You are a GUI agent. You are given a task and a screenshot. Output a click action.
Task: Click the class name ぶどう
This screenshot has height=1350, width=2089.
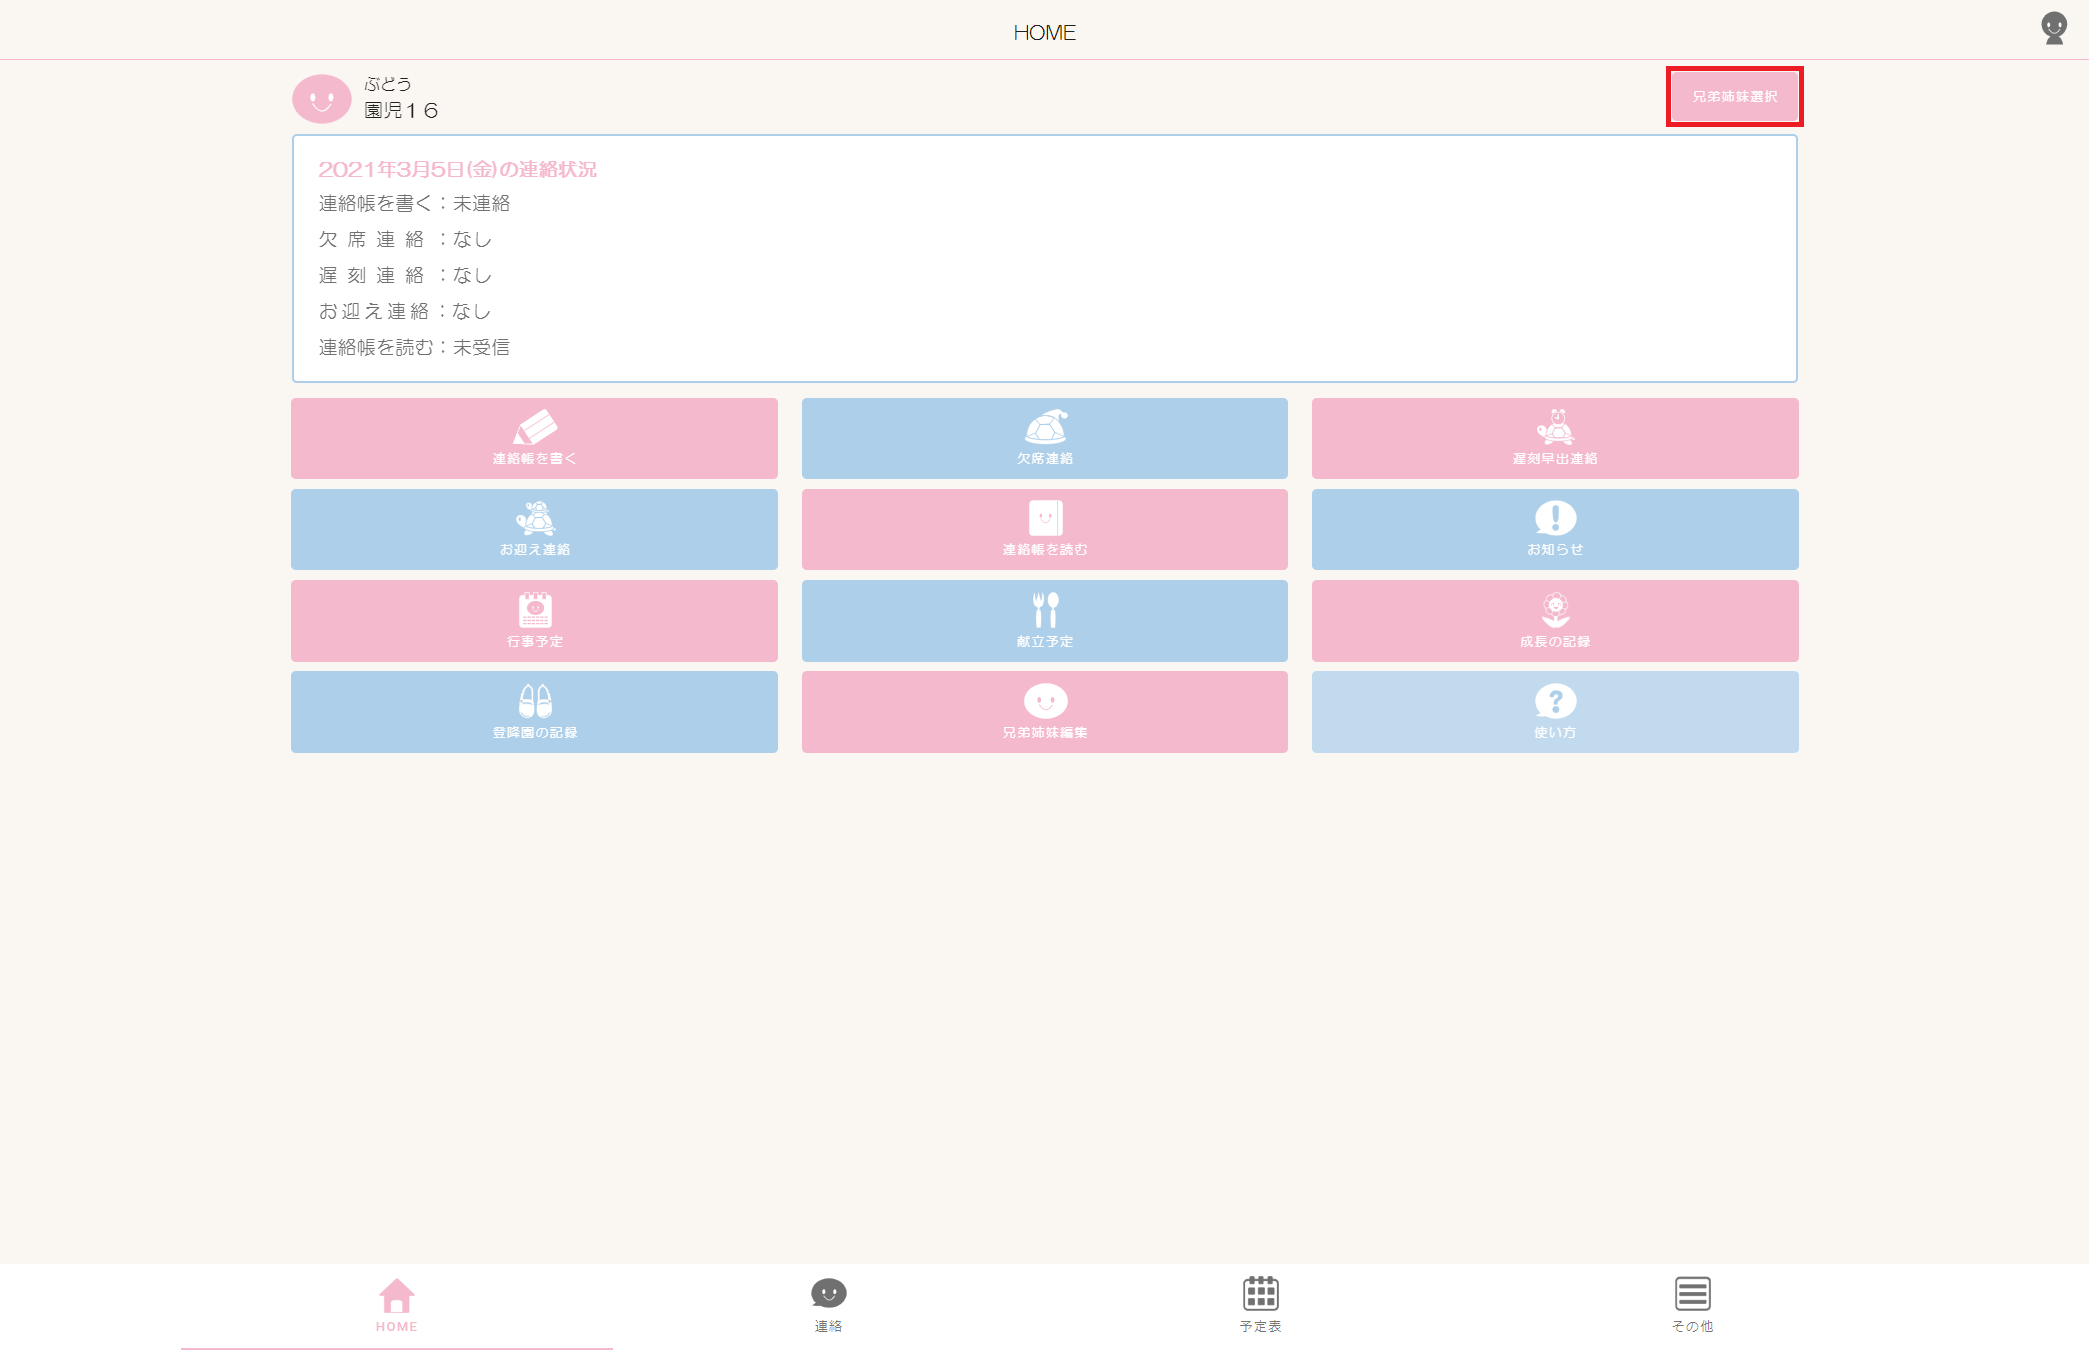coord(387,84)
